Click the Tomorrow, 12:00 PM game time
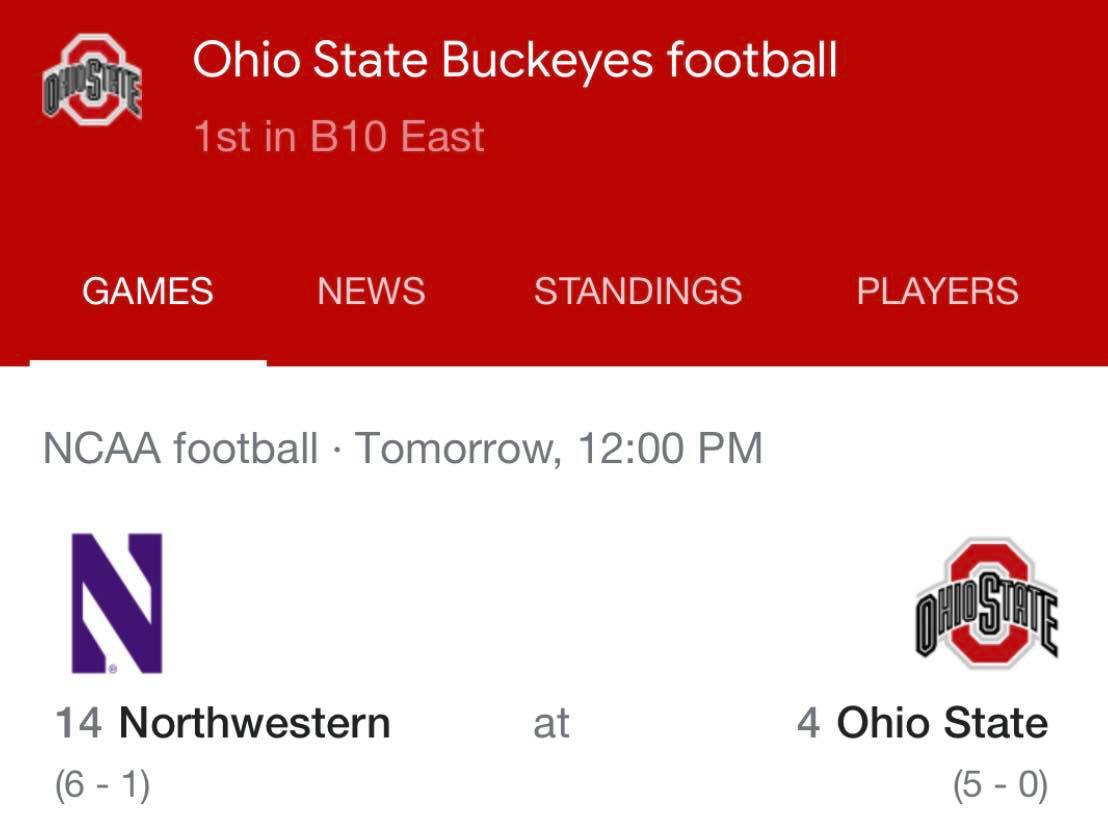The width and height of the screenshot is (1108, 835). pyautogui.click(x=559, y=448)
